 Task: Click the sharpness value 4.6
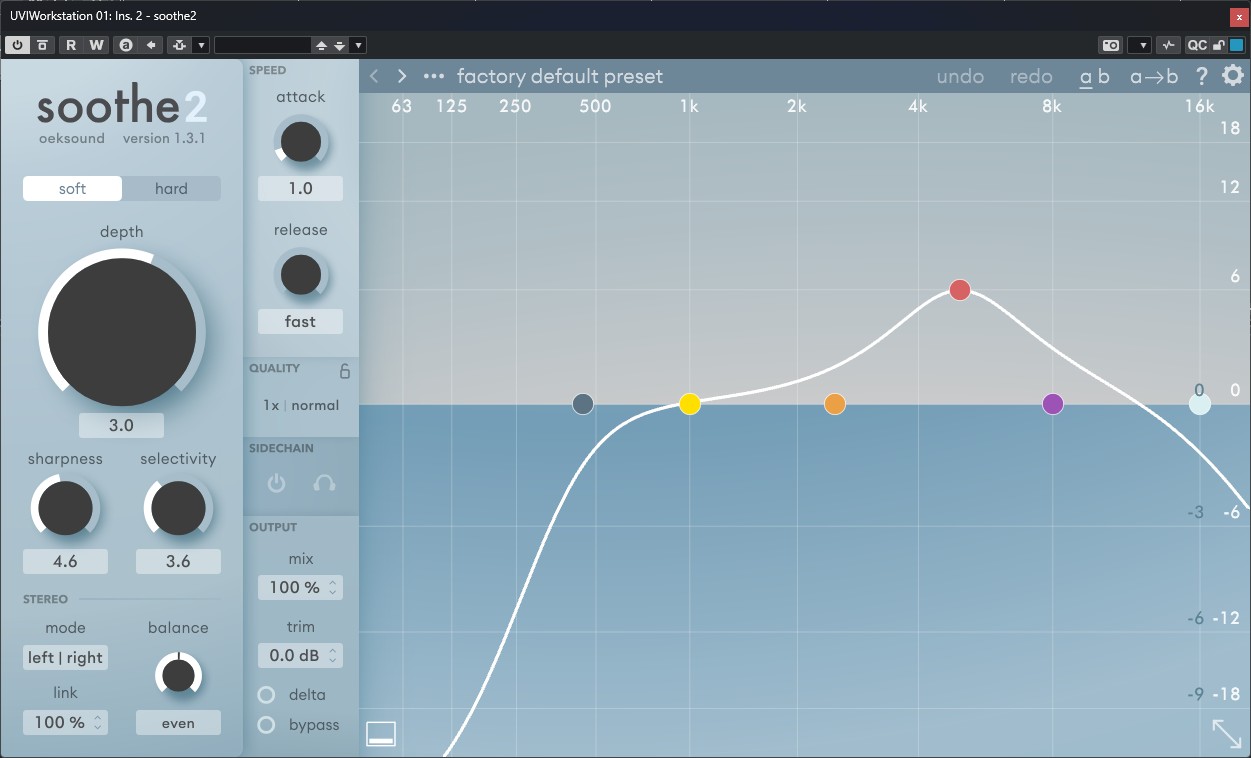(65, 561)
